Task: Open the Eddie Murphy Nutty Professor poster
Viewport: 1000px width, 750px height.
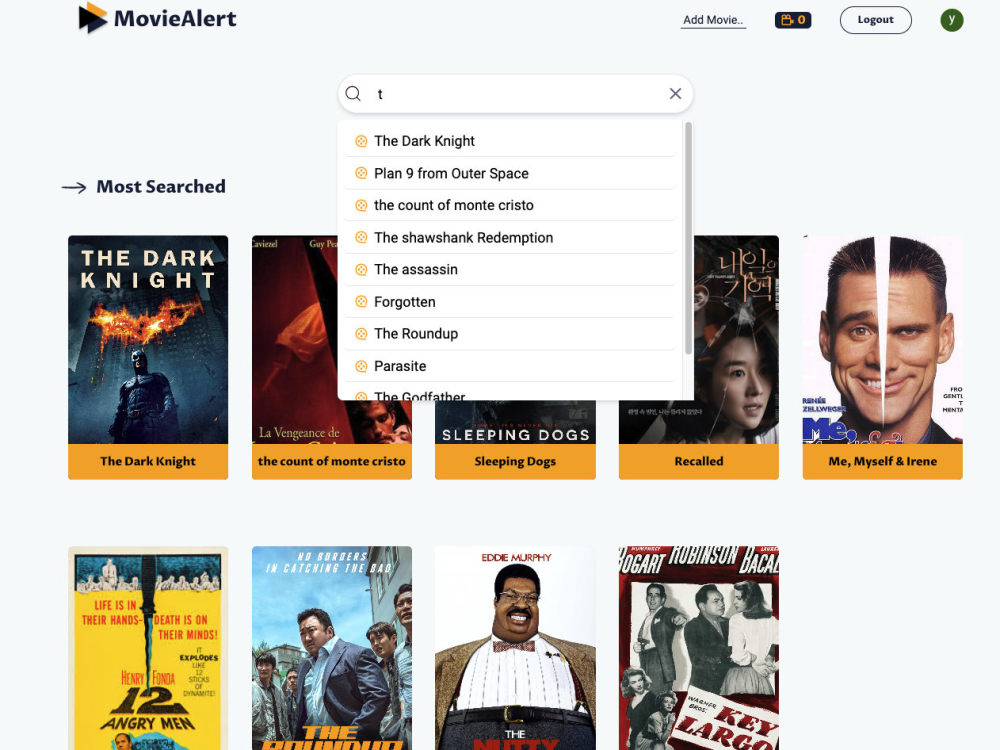Action: click(x=515, y=648)
